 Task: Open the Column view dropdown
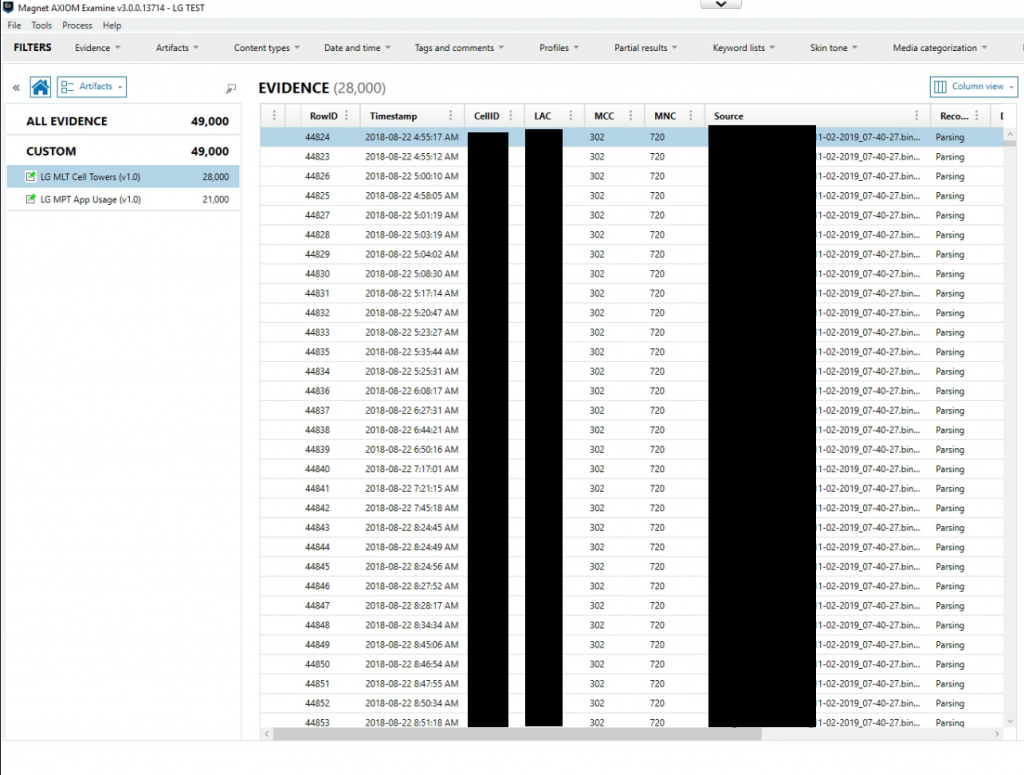click(x=973, y=87)
